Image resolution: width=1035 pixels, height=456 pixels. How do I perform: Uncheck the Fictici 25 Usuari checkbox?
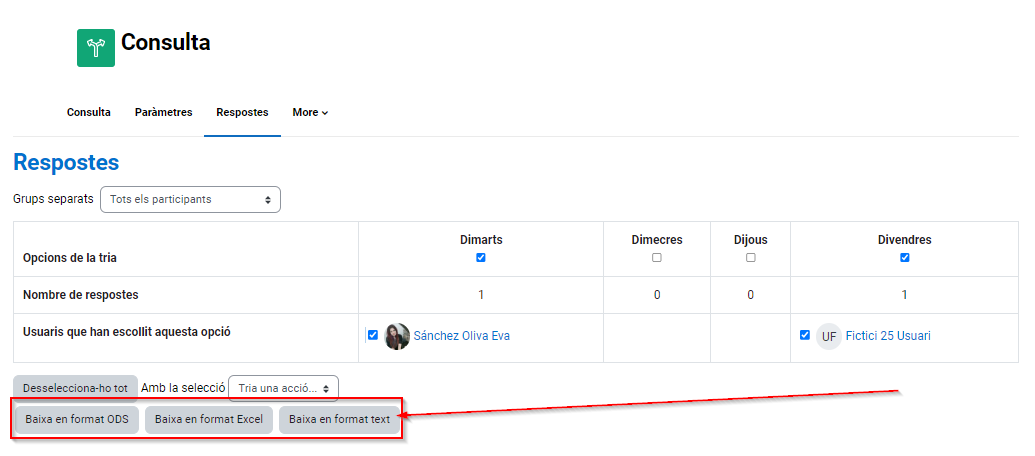(805, 335)
